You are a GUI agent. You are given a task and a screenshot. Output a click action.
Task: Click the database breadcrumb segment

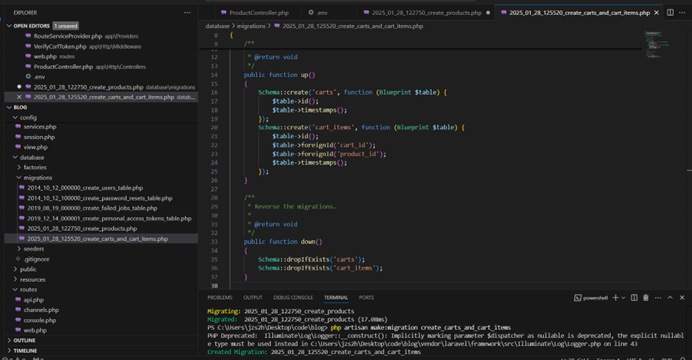(x=217, y=26)
